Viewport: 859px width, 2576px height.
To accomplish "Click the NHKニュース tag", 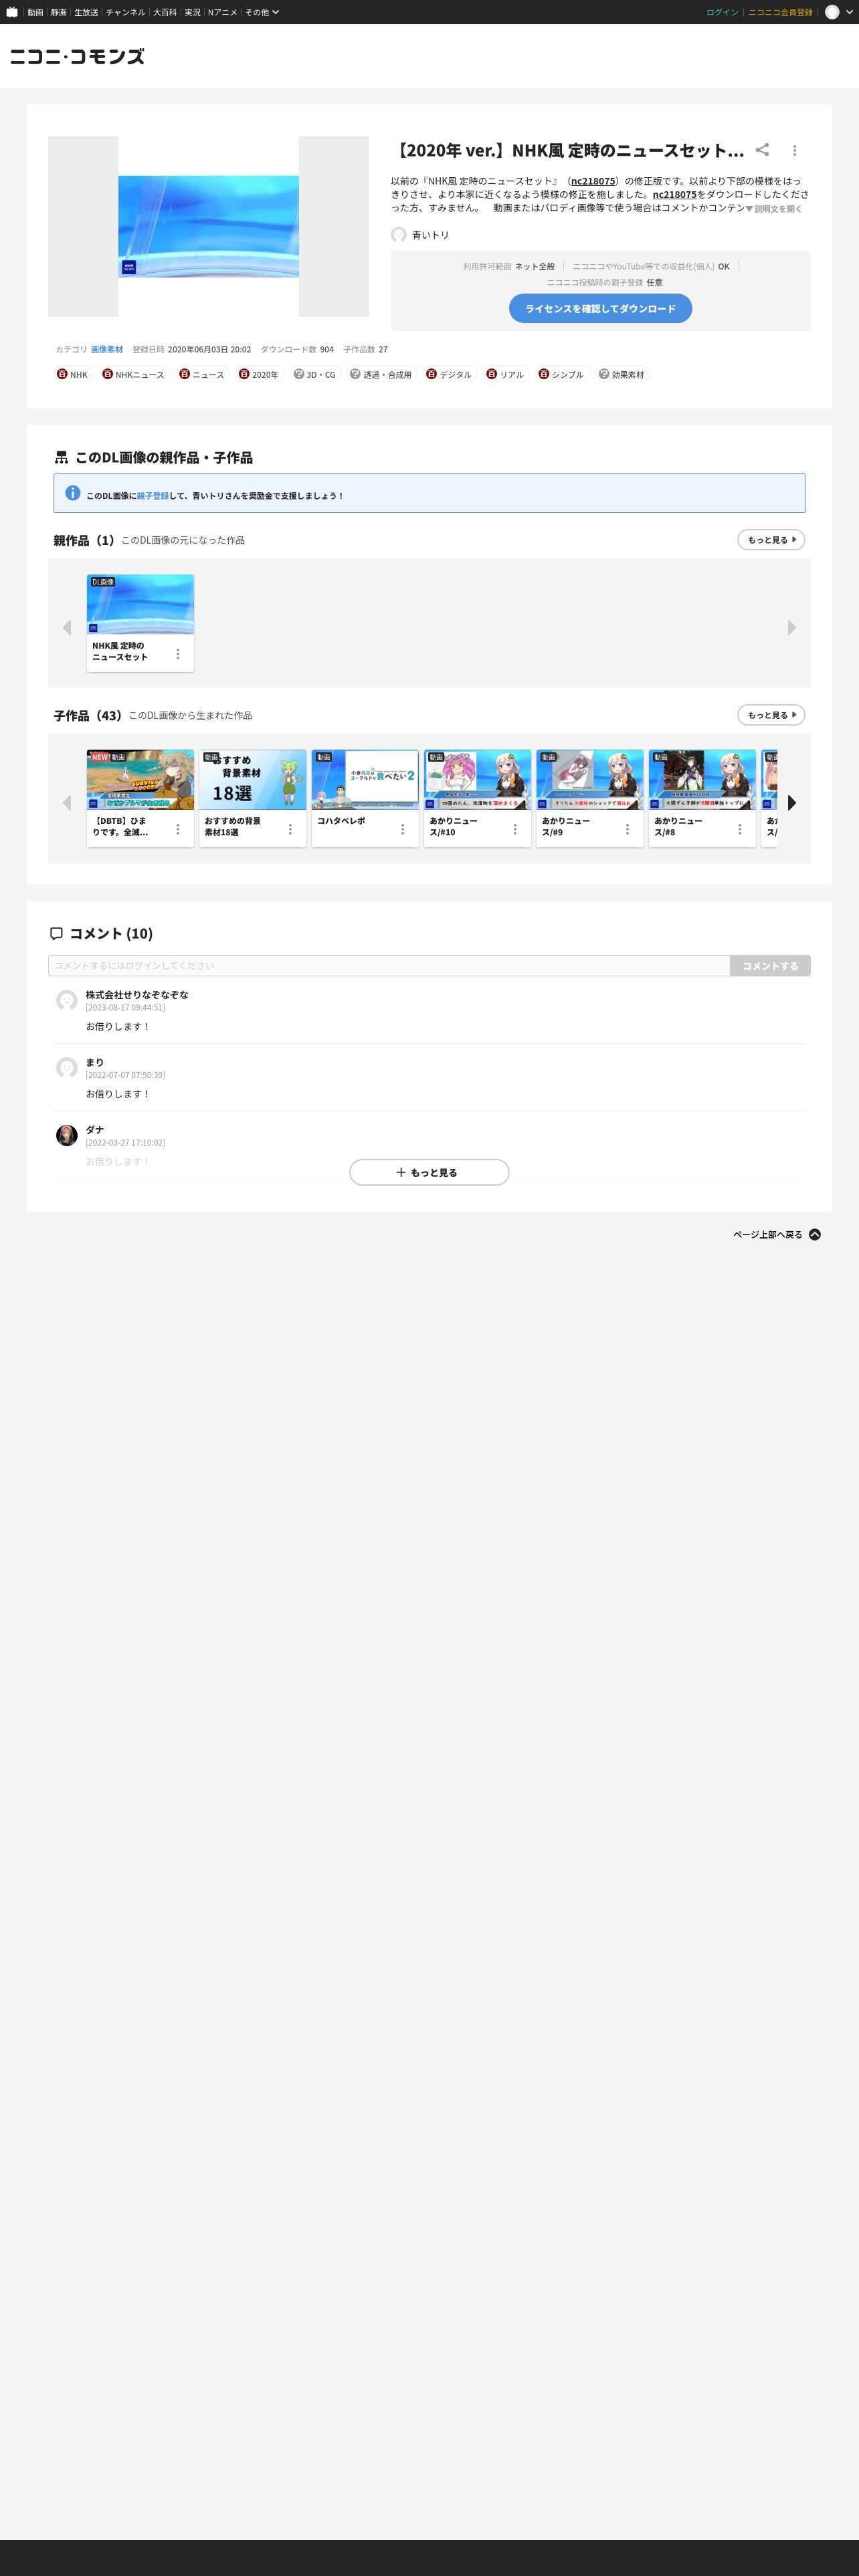I will pos(134,374).
